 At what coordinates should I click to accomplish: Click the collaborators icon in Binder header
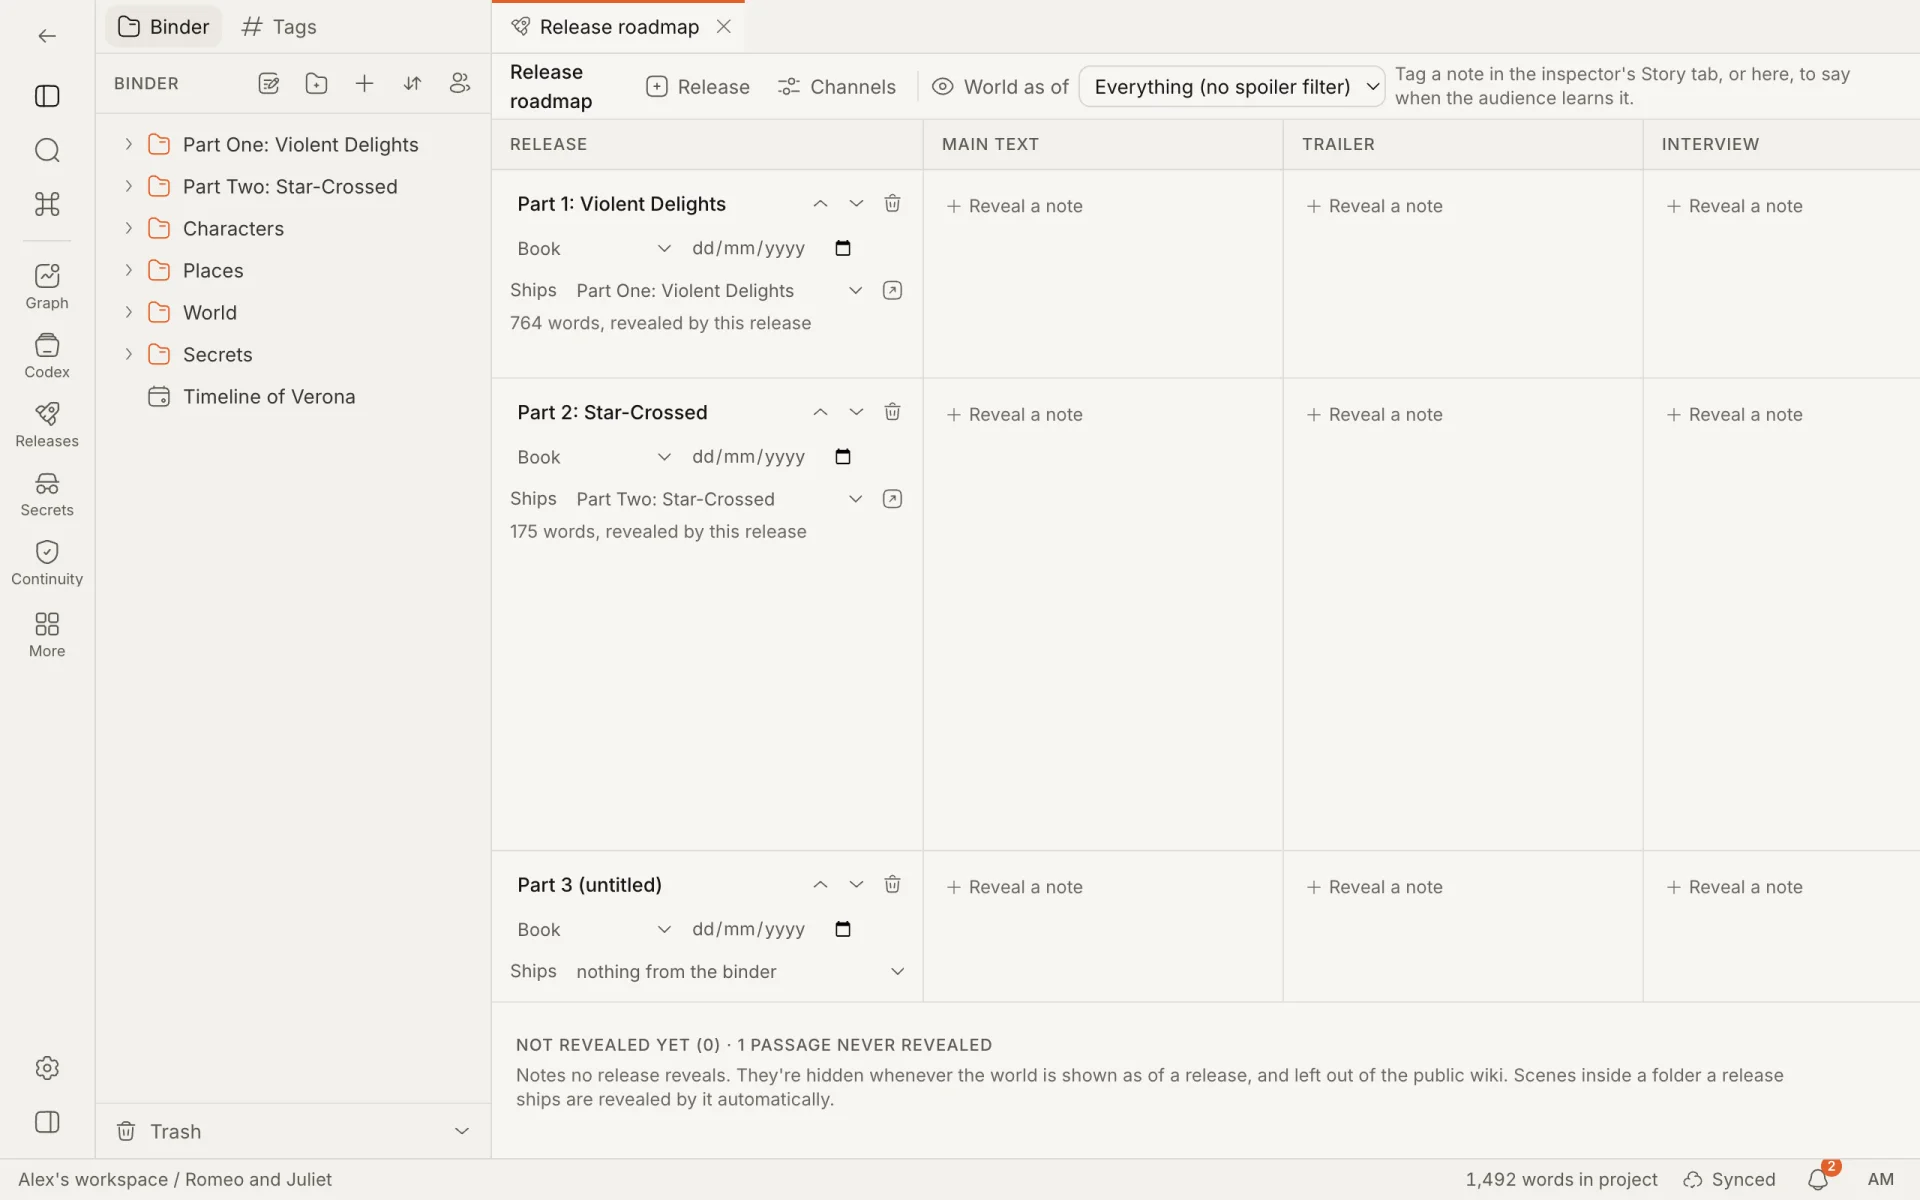point(460,84)
